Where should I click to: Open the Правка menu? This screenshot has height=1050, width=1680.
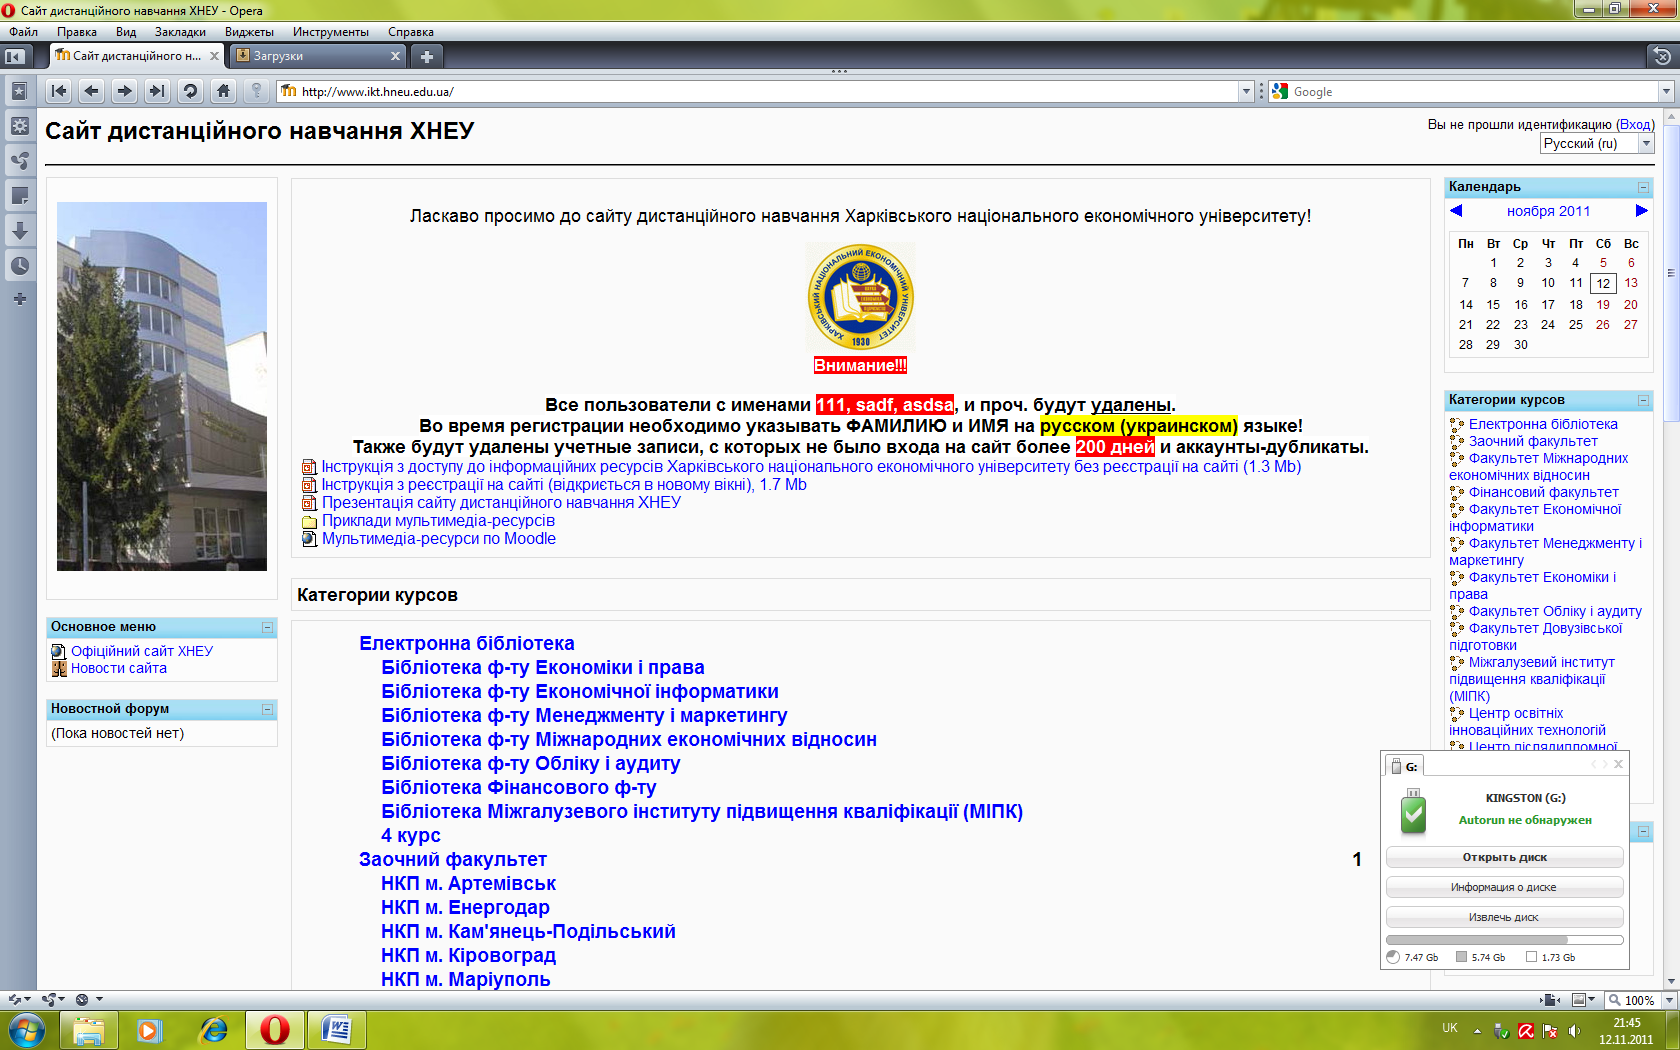point(77,32)
